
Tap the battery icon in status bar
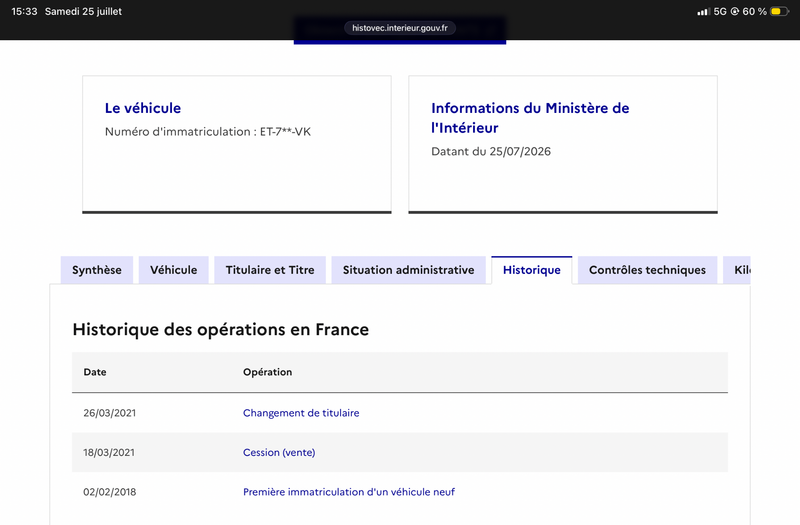pos(779,11)
